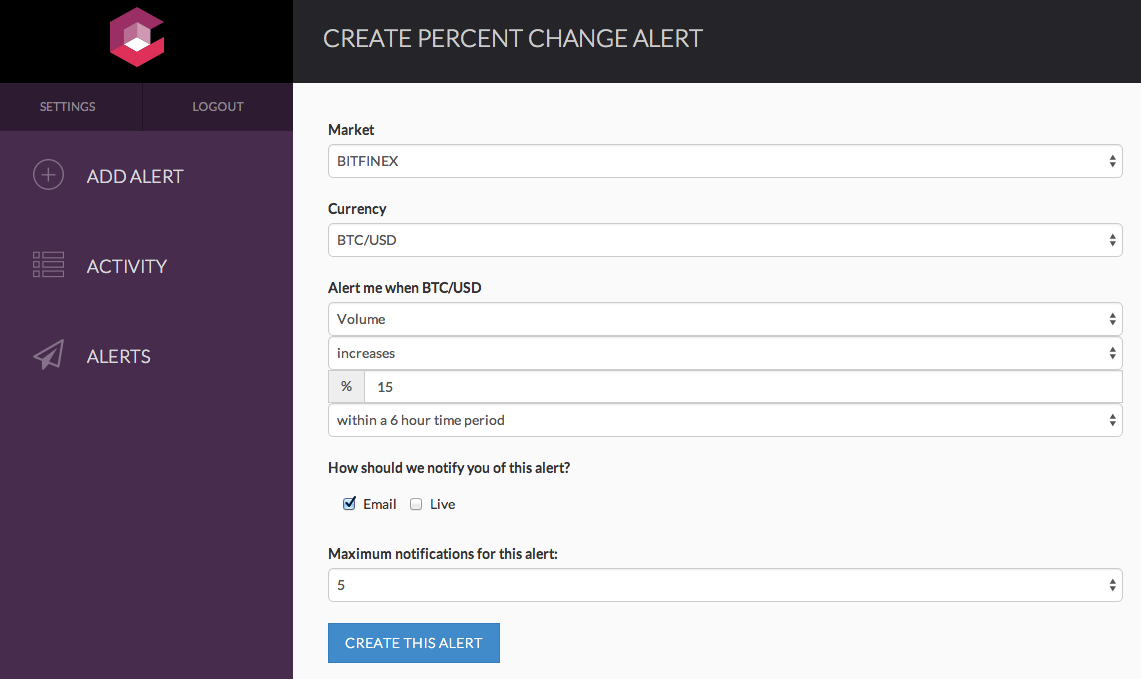Click the Add Alert plus circle icon
The width and height of the screenshot is (1141, 679).
(48, 176)
